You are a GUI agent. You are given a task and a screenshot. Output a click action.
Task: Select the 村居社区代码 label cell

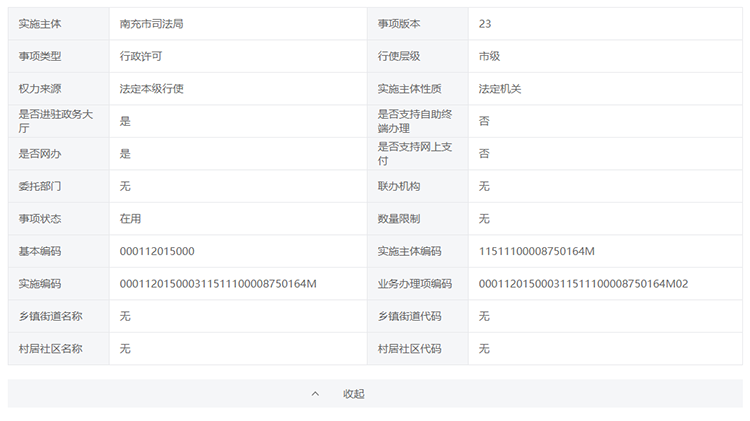pyautogui.click(x=409, y=349)
